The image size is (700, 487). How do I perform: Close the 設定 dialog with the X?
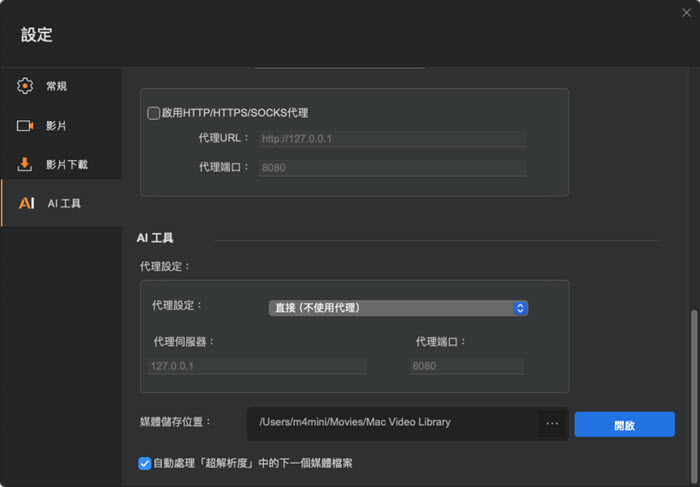[x=686, y=13]
